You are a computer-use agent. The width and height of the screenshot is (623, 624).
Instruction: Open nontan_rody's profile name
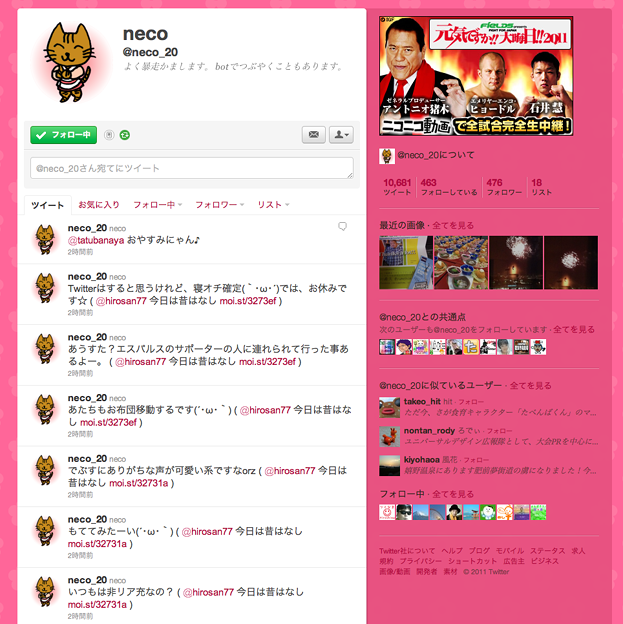pos(429,431)
